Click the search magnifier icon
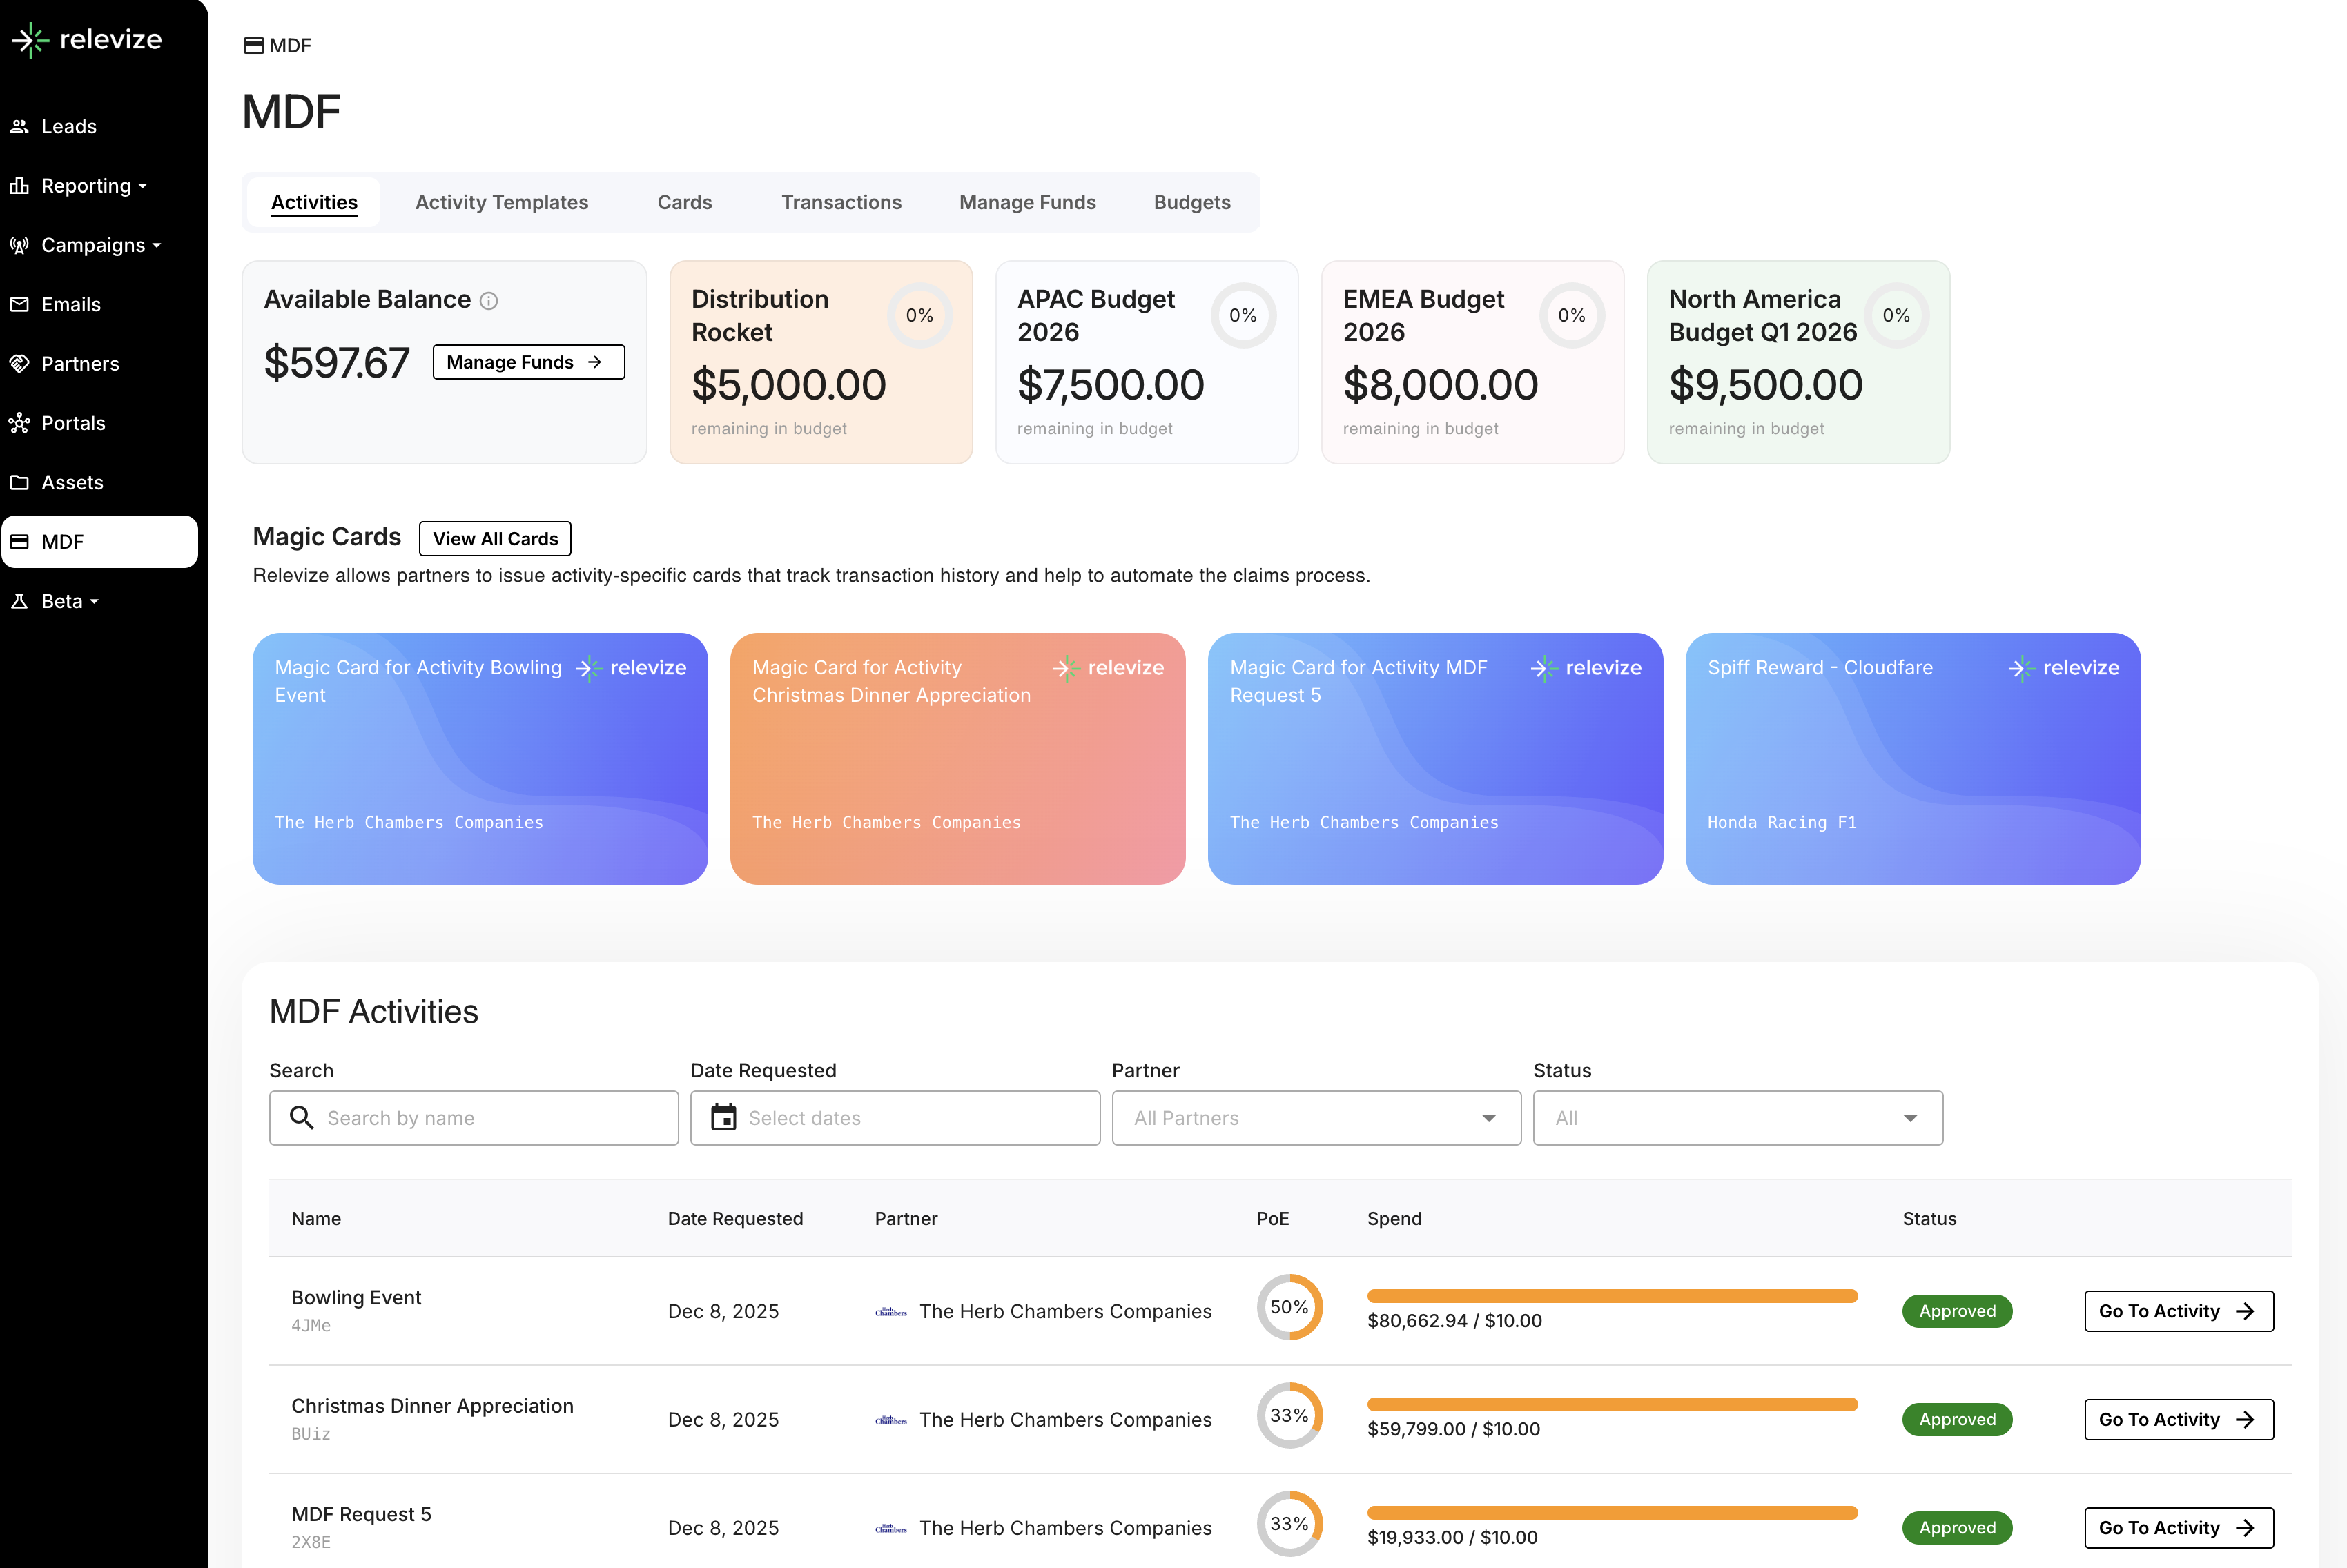Image resolution: width=2347 pixels, height=1568 pixels. (301, 1117)
